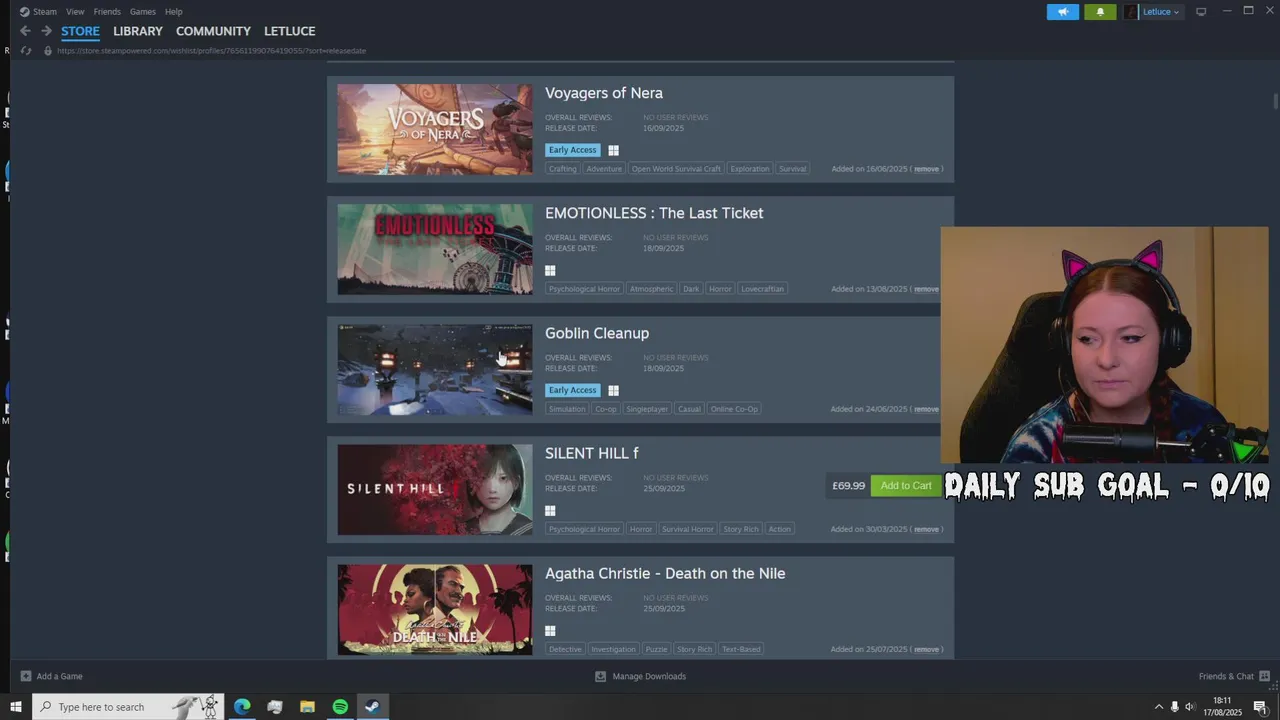Open Friends & Chat
This screenshot has height=720, width=1280.
click(1234, 676)
